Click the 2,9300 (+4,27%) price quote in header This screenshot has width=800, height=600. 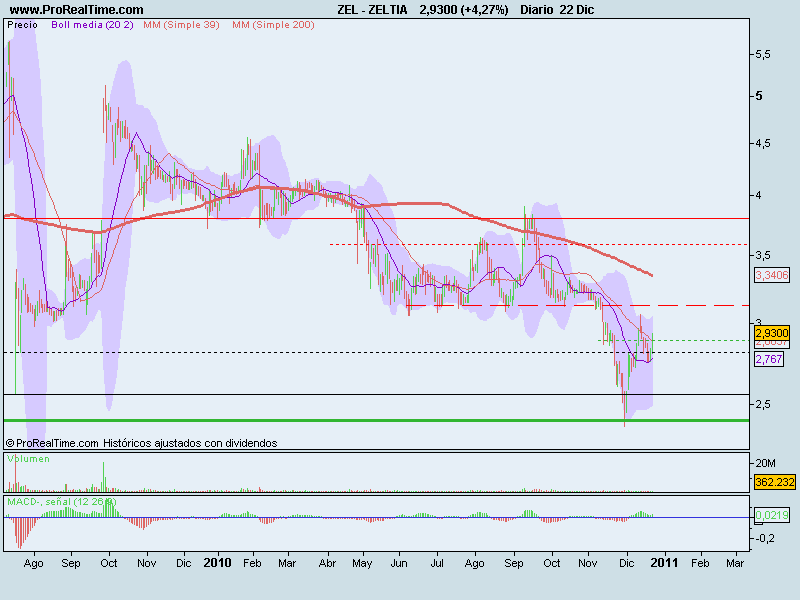click(x=464, y=10)
